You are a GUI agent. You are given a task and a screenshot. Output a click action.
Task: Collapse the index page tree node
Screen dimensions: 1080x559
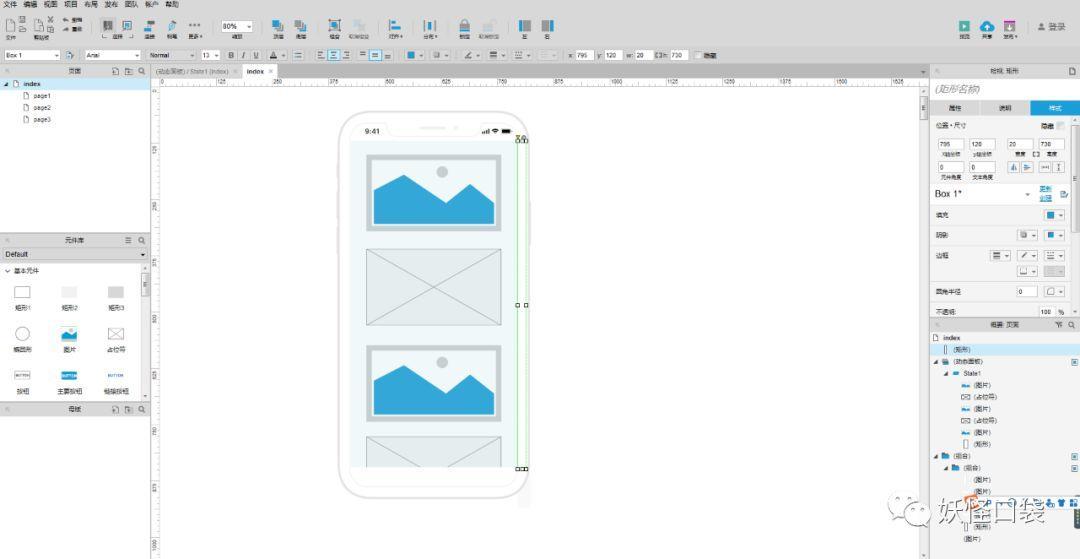pyautogui.click(x=6, y=84)
